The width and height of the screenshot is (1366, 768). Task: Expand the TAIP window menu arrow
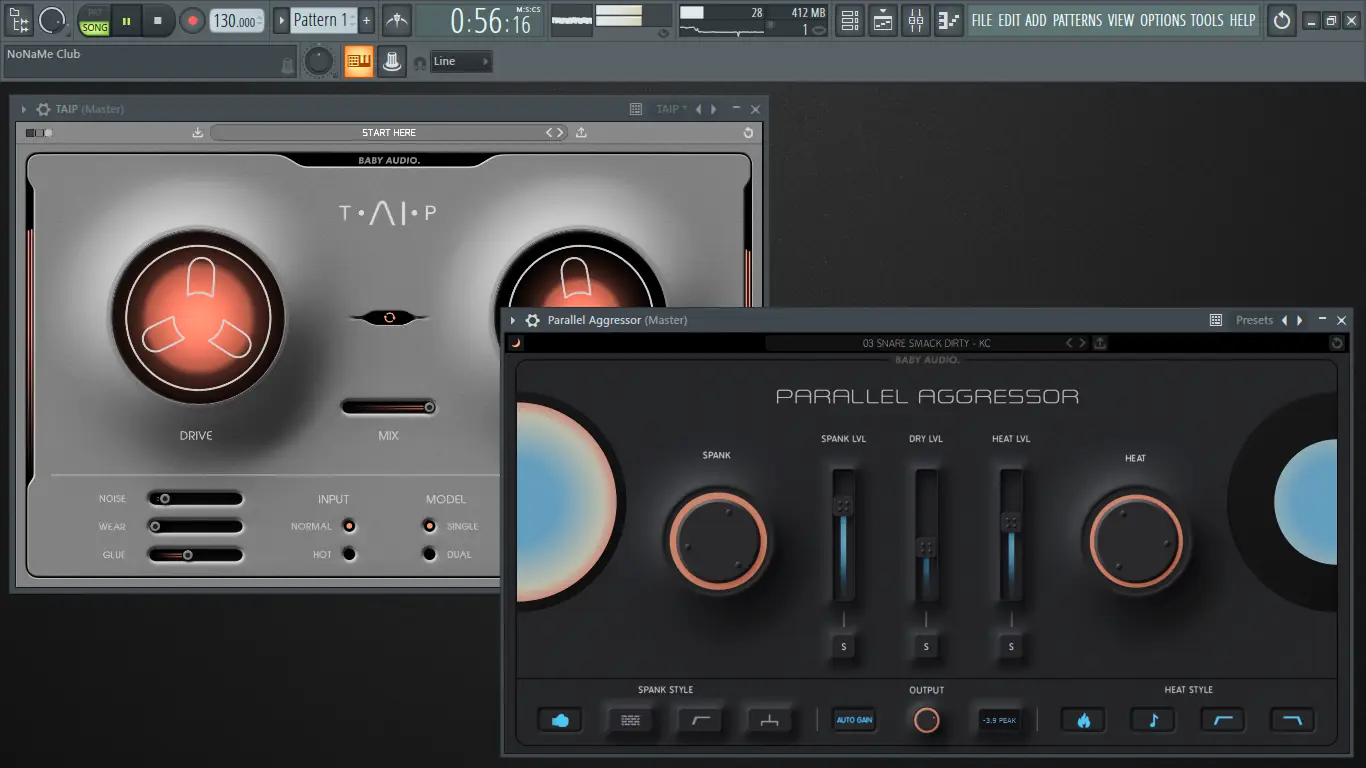pyautogui.click(x=24, y=109)
